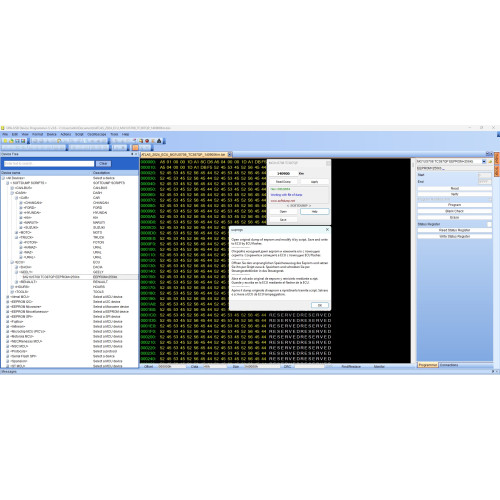
Task: Collapse the CAR tree node
Action: (17, 198)
